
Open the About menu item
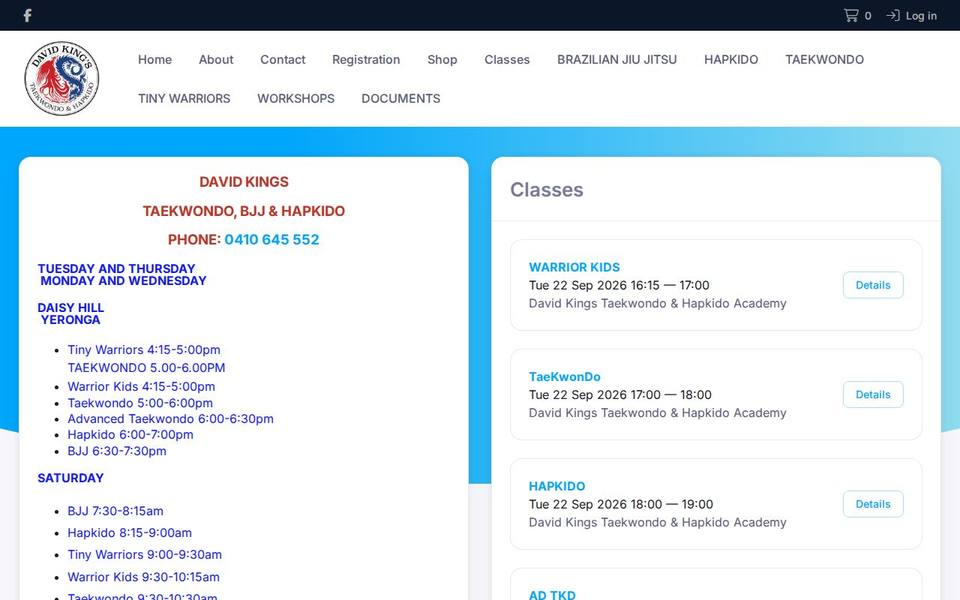216,59
